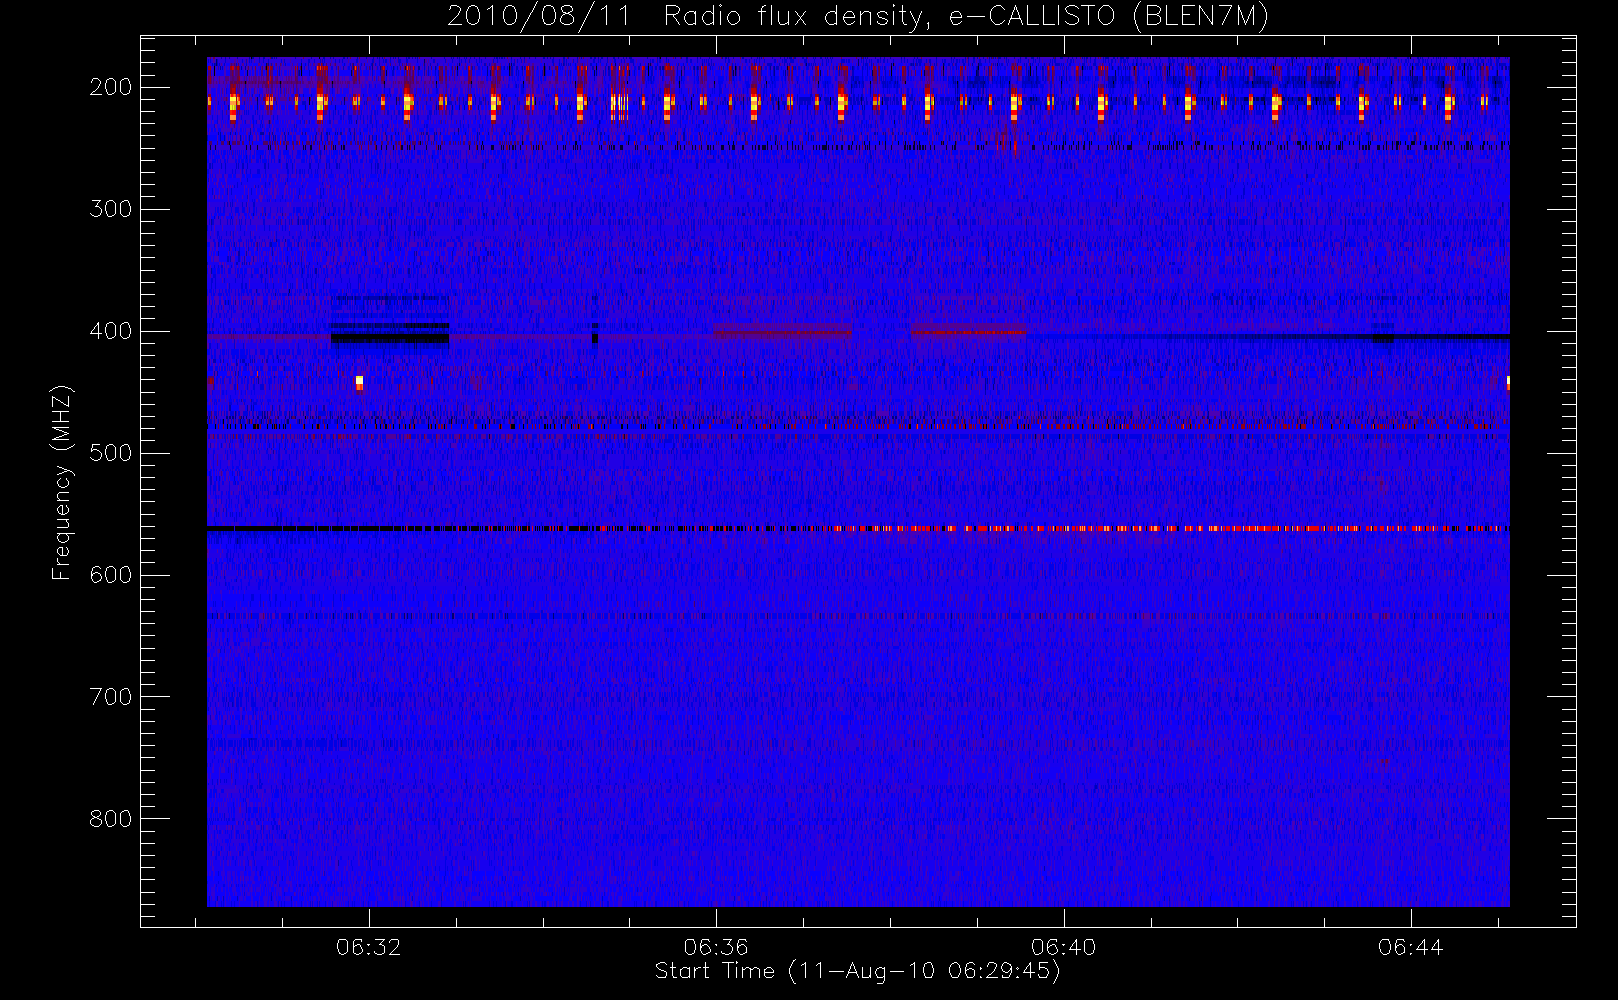The width and height of the screenshot is (1618, 1000).
Task: Click the 400 frequency tick label
Action: 111,331
